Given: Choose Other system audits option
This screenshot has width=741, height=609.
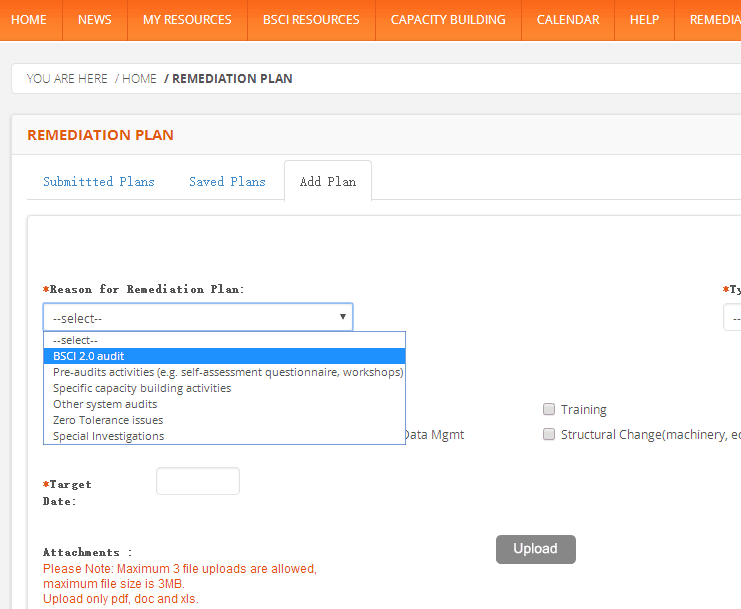Looking at the screenshot, I should pyautogui.click(x=224, y=404).
